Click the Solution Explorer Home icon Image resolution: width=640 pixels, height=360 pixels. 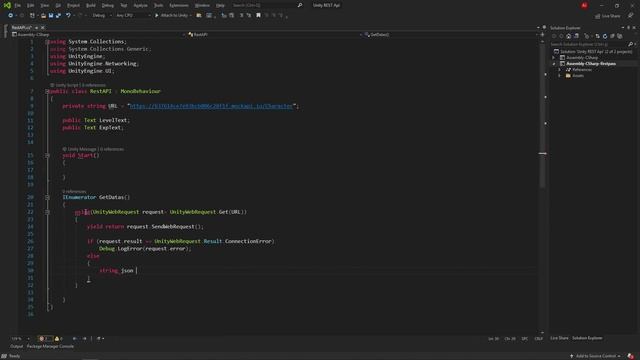[569, 36]
